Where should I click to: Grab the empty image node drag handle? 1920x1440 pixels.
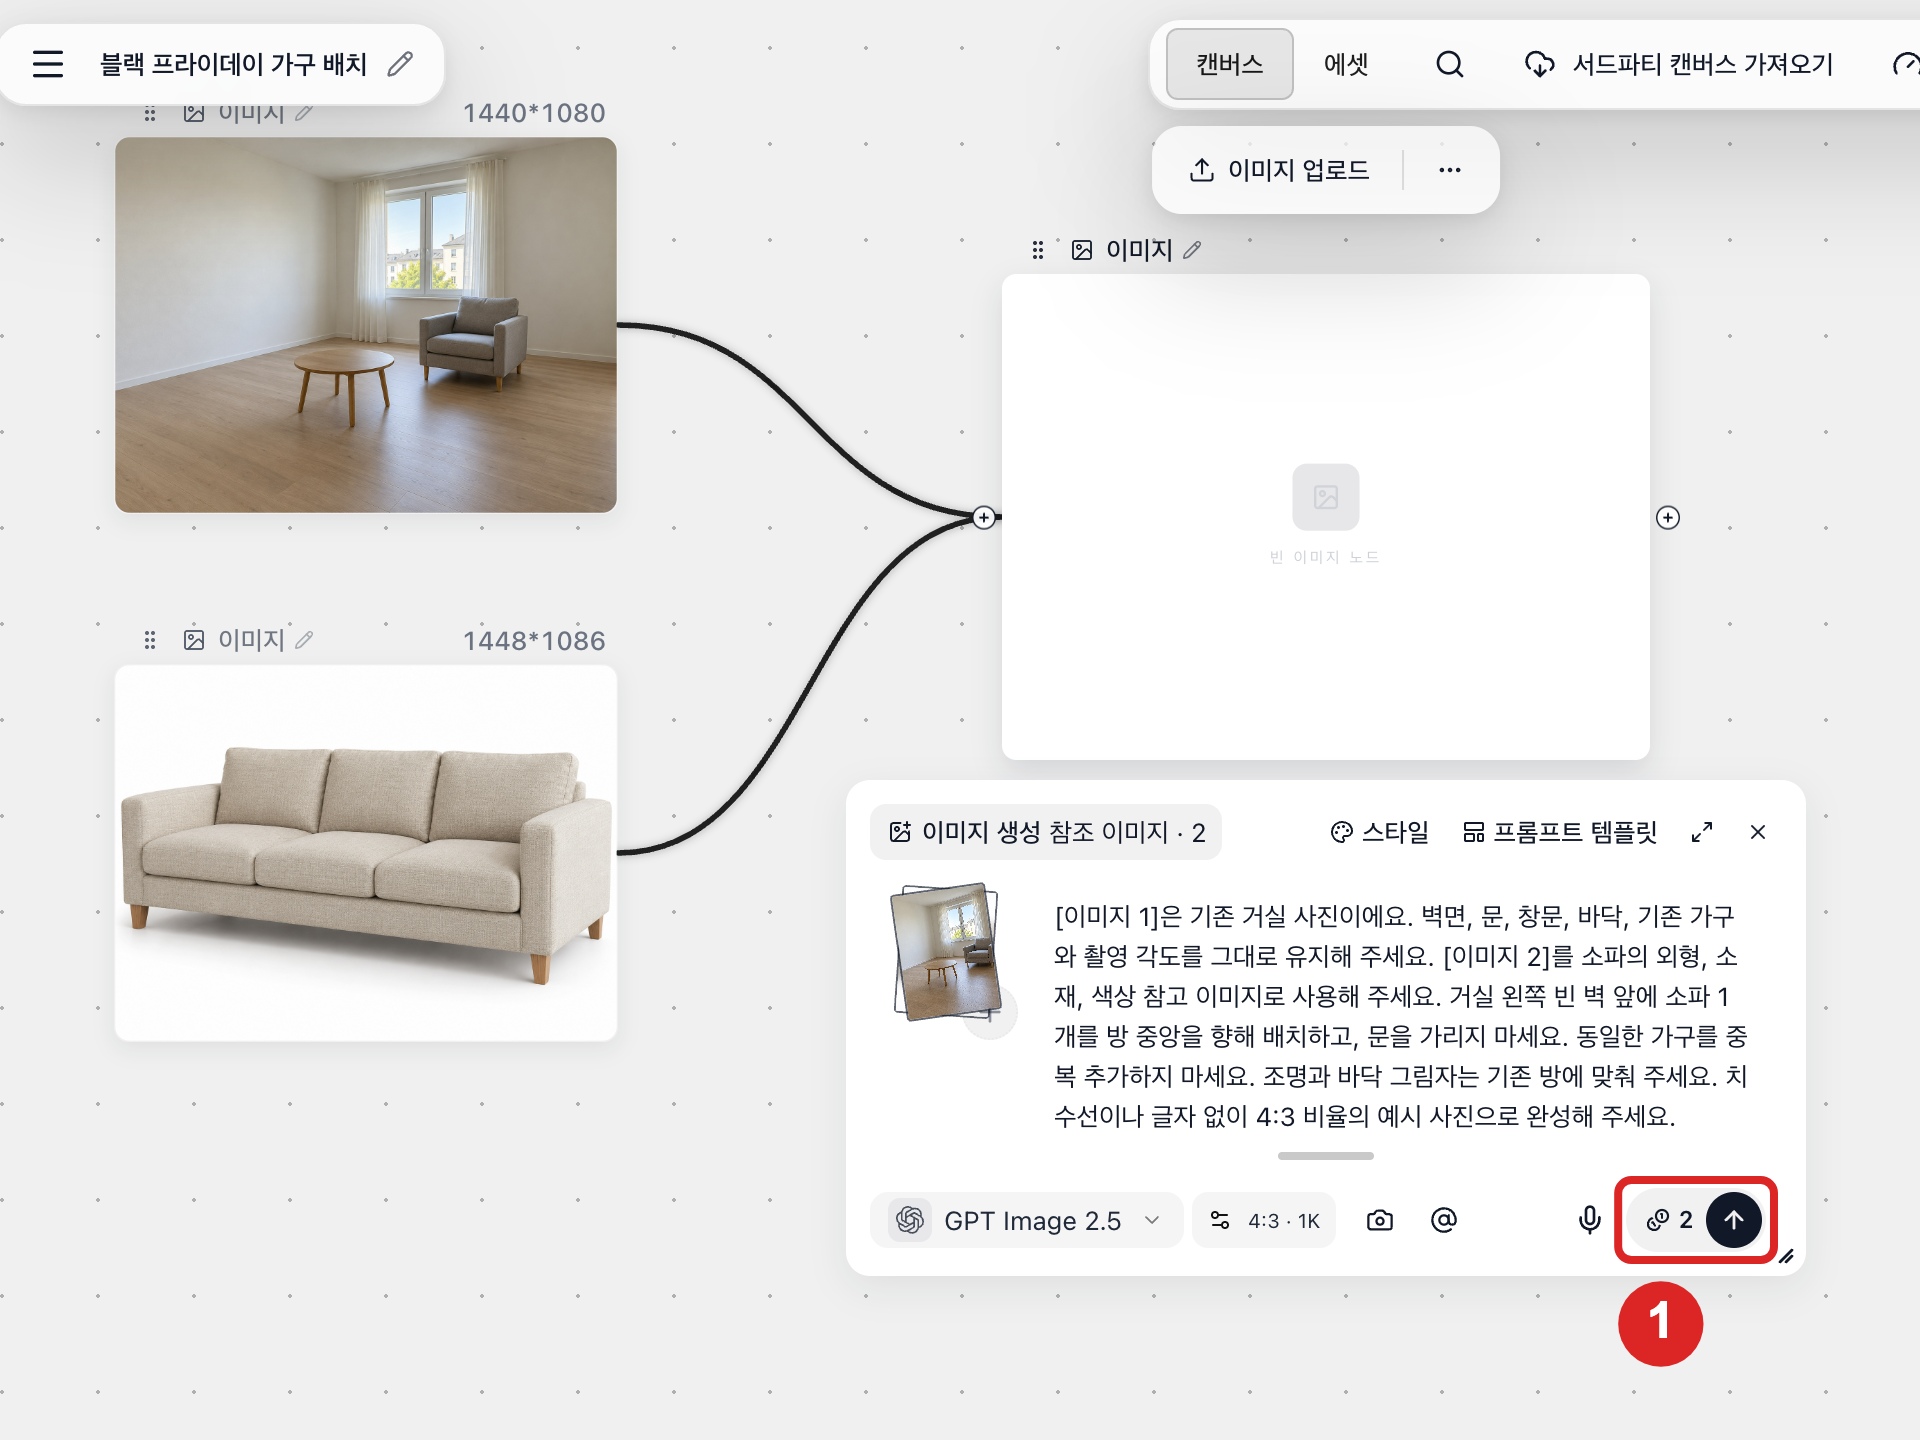click(x=1038, y=250)
